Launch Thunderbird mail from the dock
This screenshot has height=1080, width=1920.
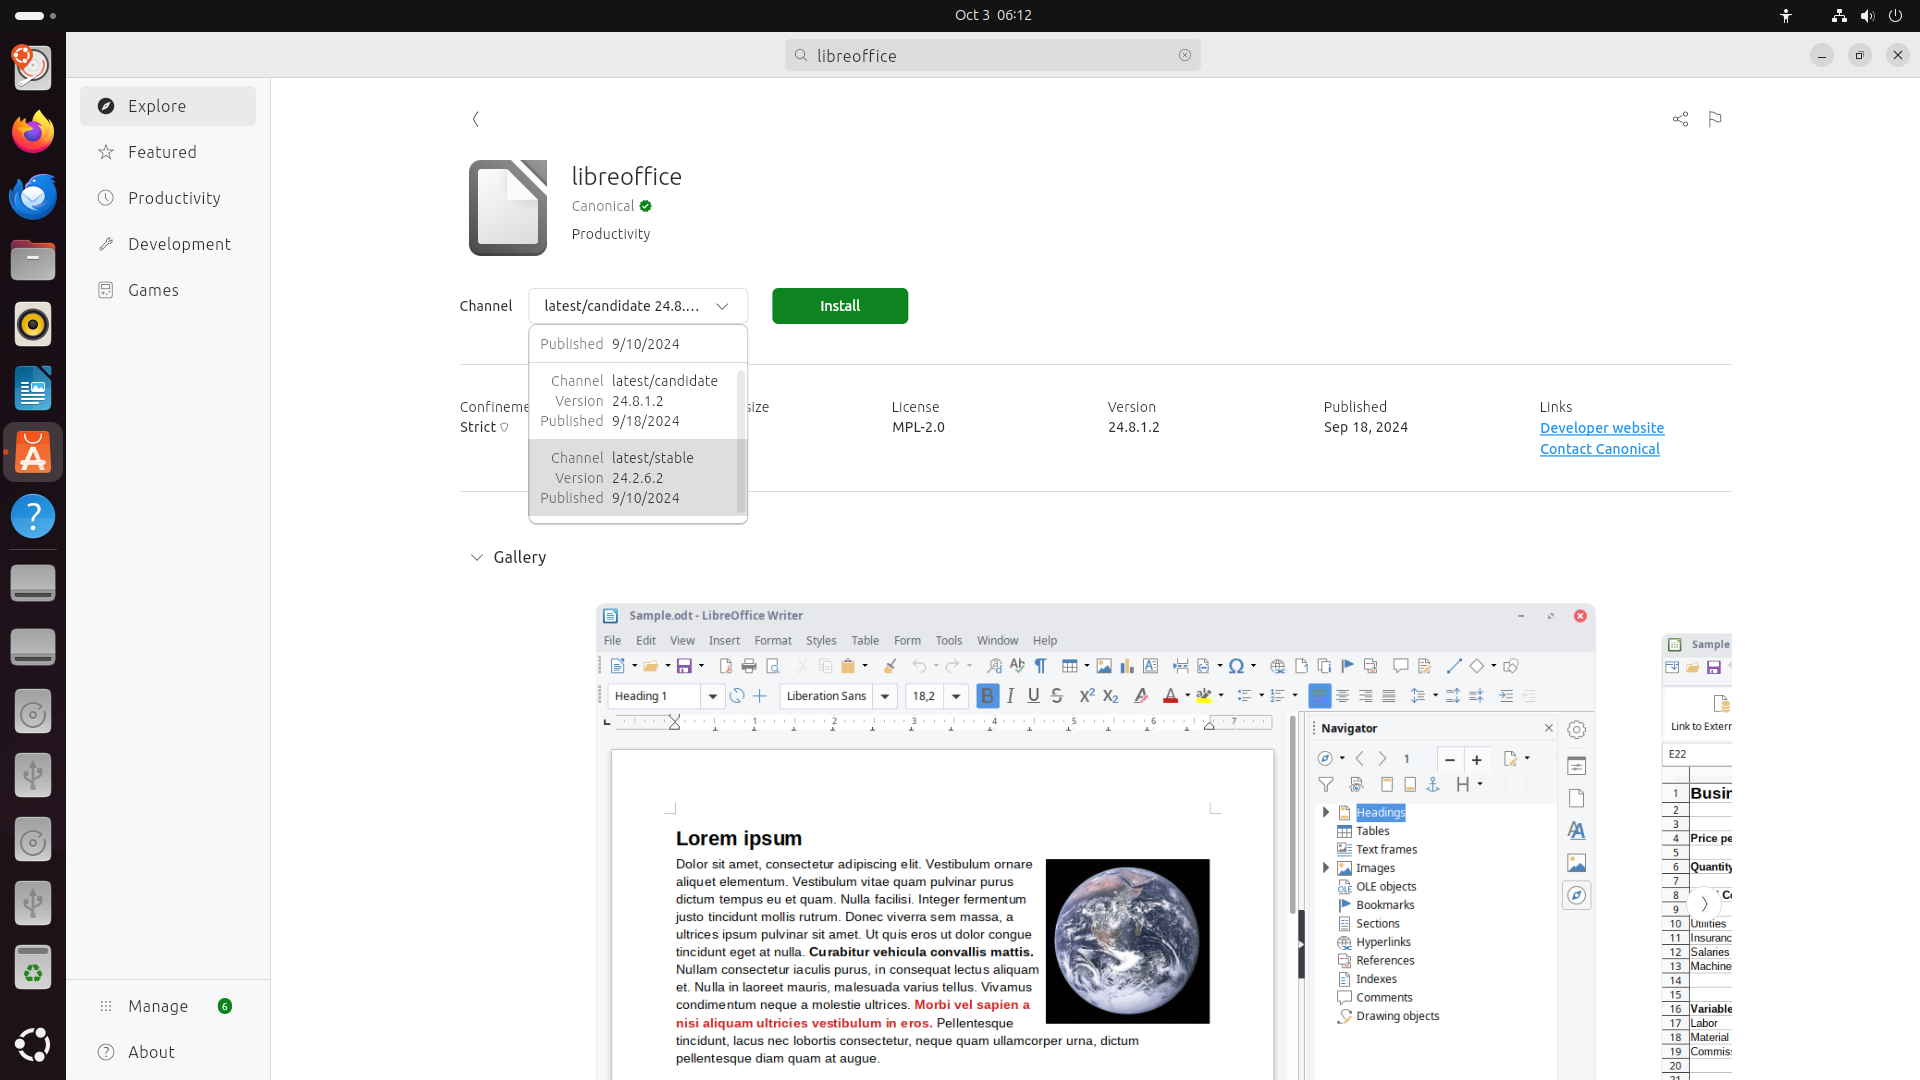(x=33, y=196)
